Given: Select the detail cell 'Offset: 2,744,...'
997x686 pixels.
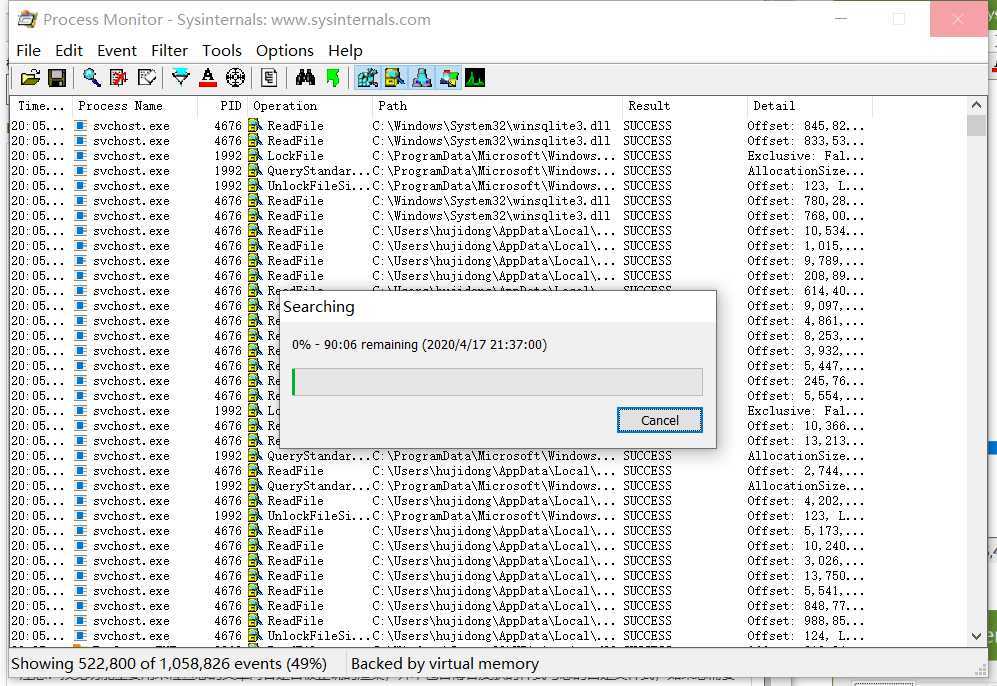Looking at the screenshot, I should tap(806, 471).
